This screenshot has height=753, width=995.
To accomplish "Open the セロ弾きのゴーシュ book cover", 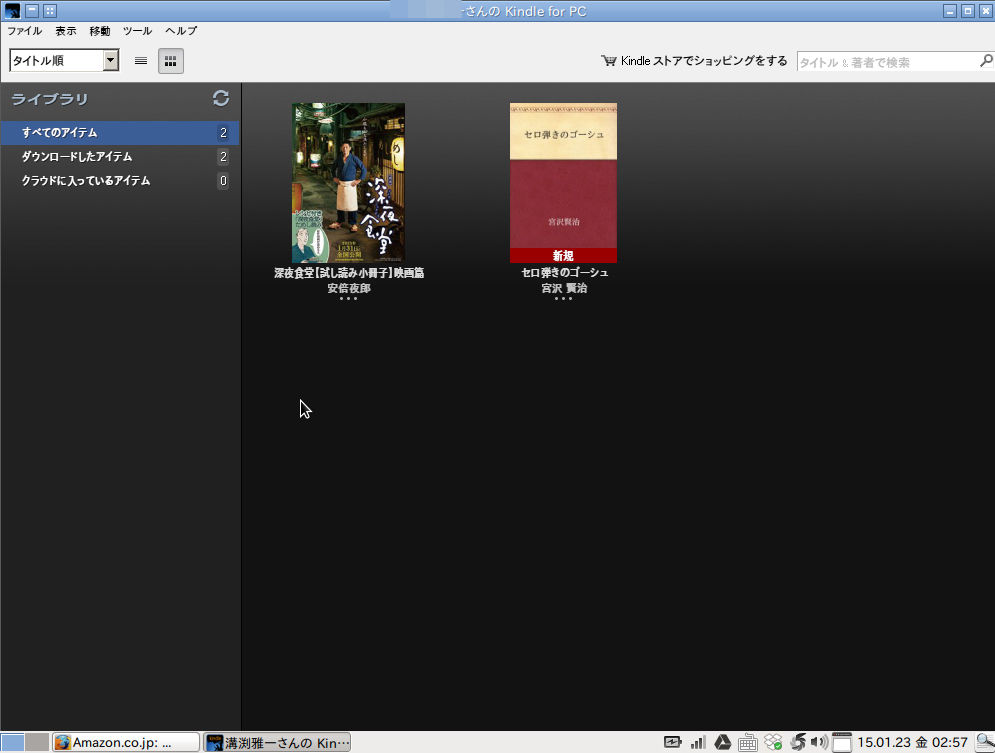I will pyautogui.click(x=563, y=183).
